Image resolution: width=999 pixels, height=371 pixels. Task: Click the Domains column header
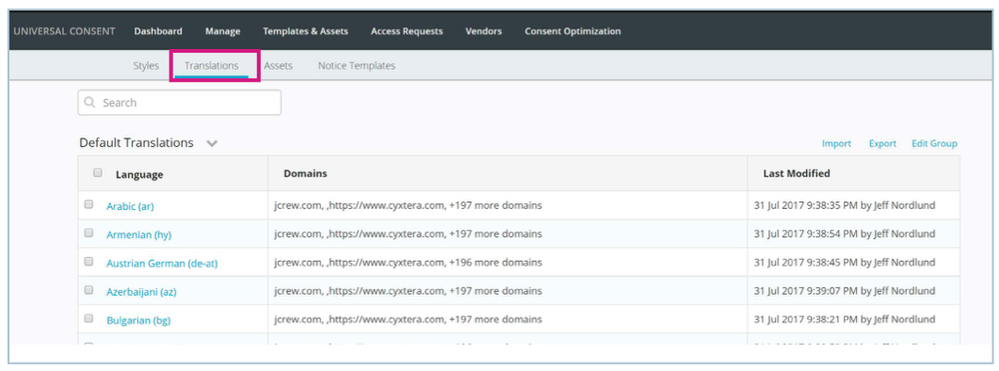point(306,173)
